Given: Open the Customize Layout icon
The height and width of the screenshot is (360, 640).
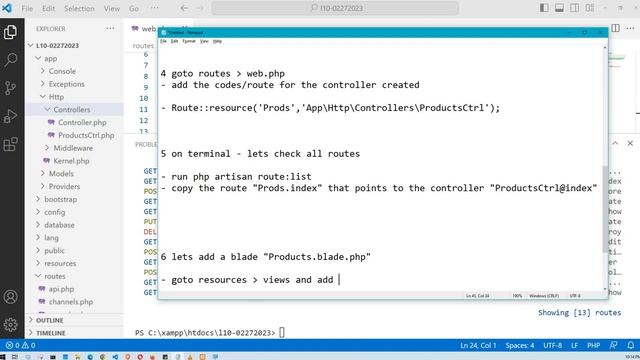Looking at the screenshot, I should click(x=590, y=8).
